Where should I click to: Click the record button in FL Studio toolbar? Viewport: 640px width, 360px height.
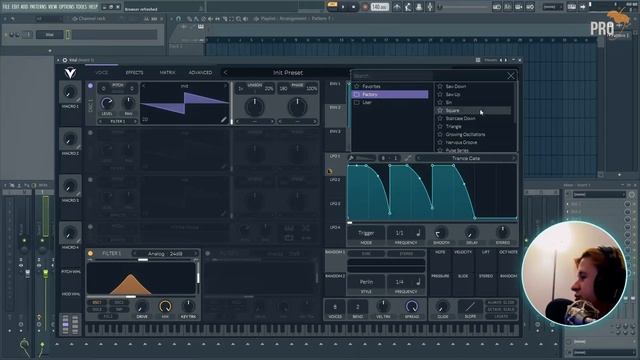coord(365,7)
